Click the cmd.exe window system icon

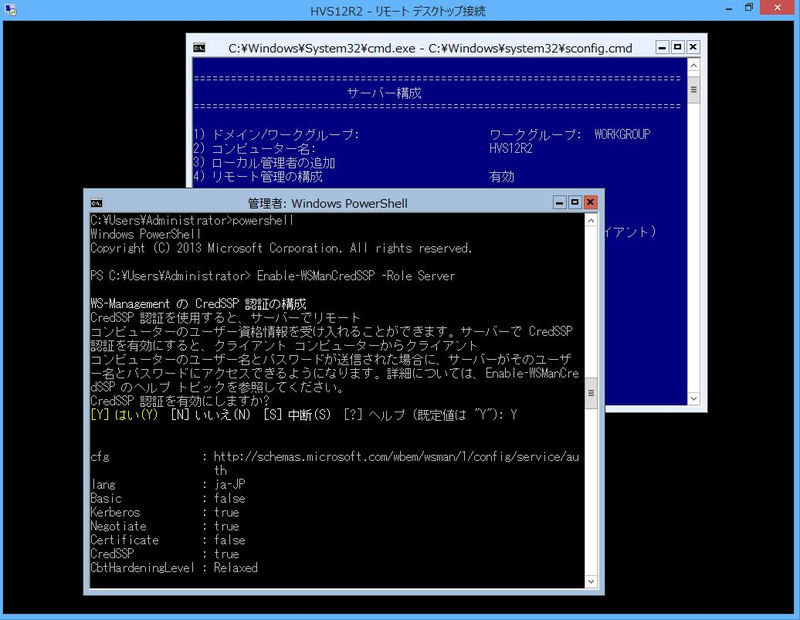[x=199, y=48]
